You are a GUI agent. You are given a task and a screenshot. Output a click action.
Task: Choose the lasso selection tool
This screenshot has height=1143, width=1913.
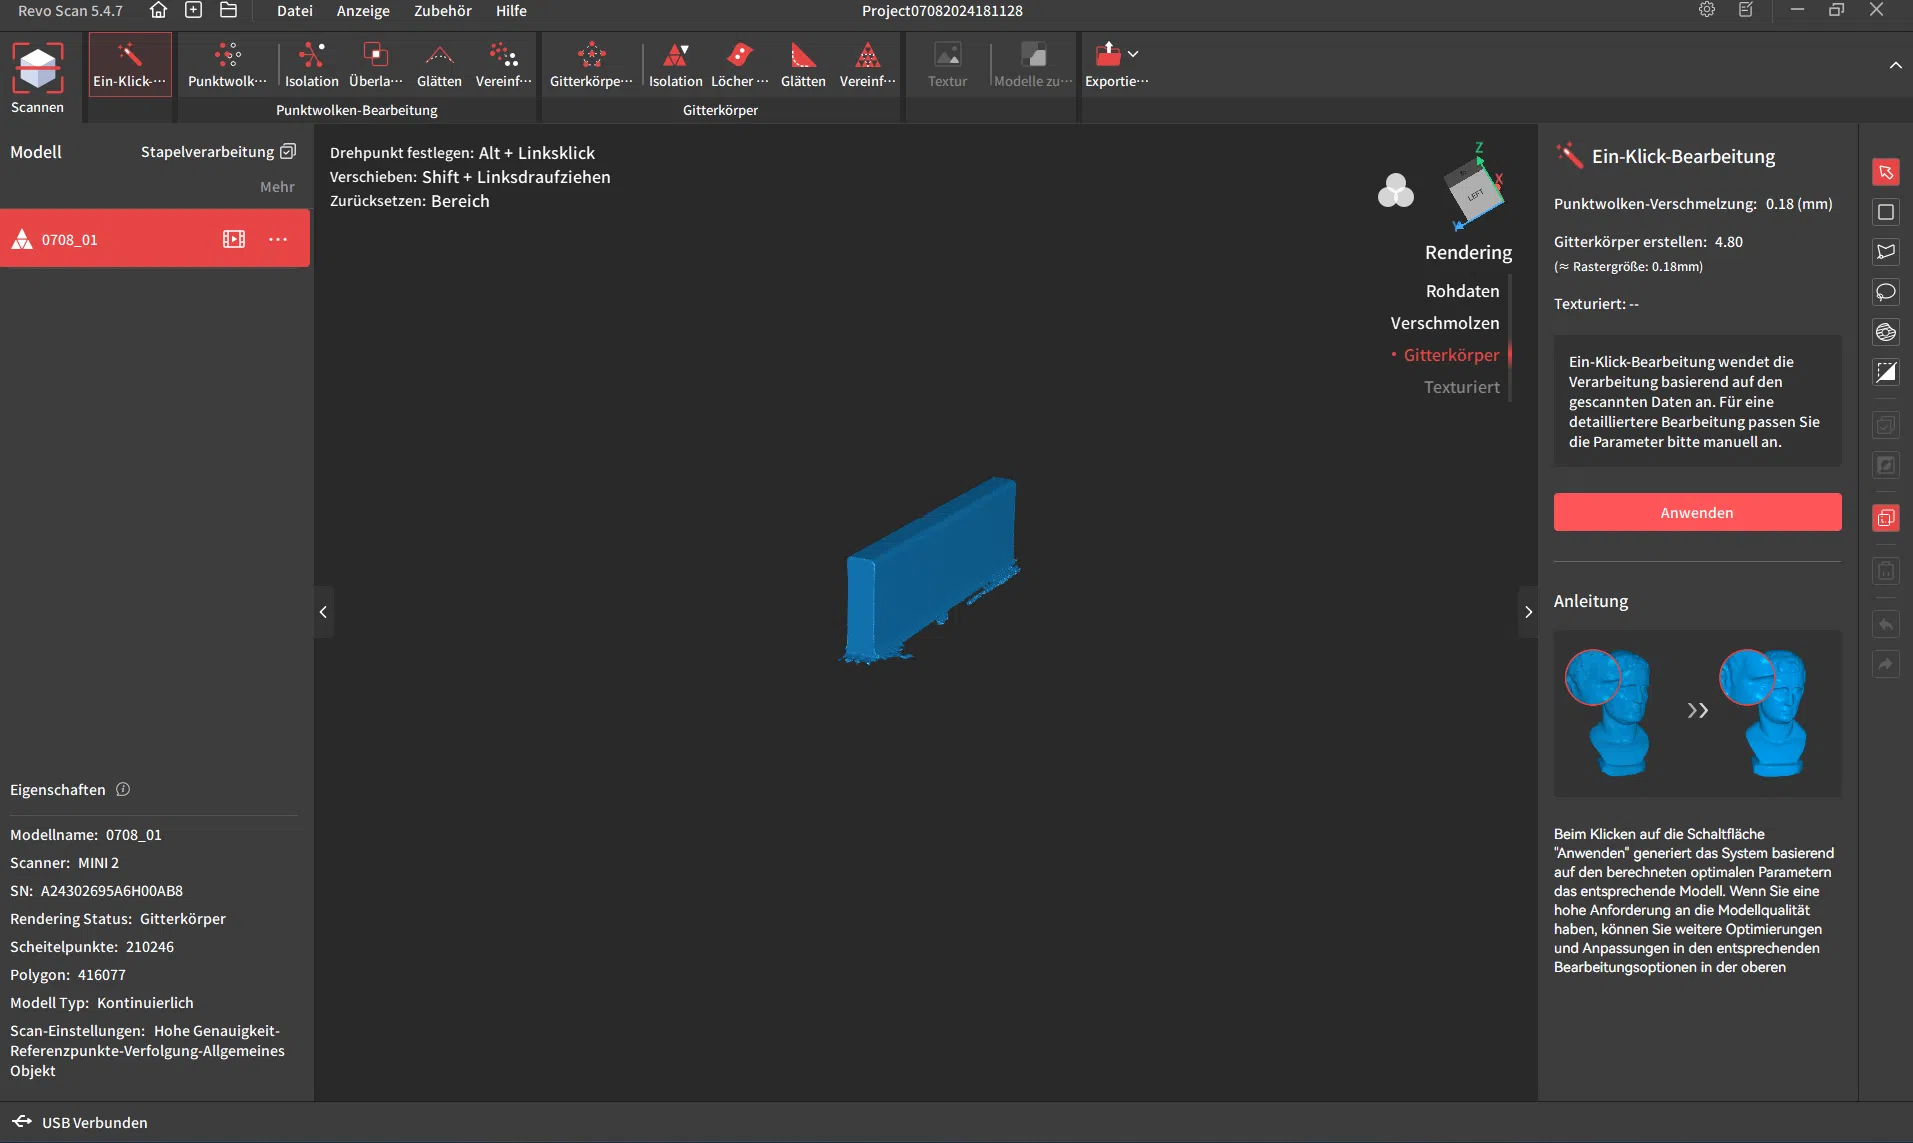click(1885, 292)
